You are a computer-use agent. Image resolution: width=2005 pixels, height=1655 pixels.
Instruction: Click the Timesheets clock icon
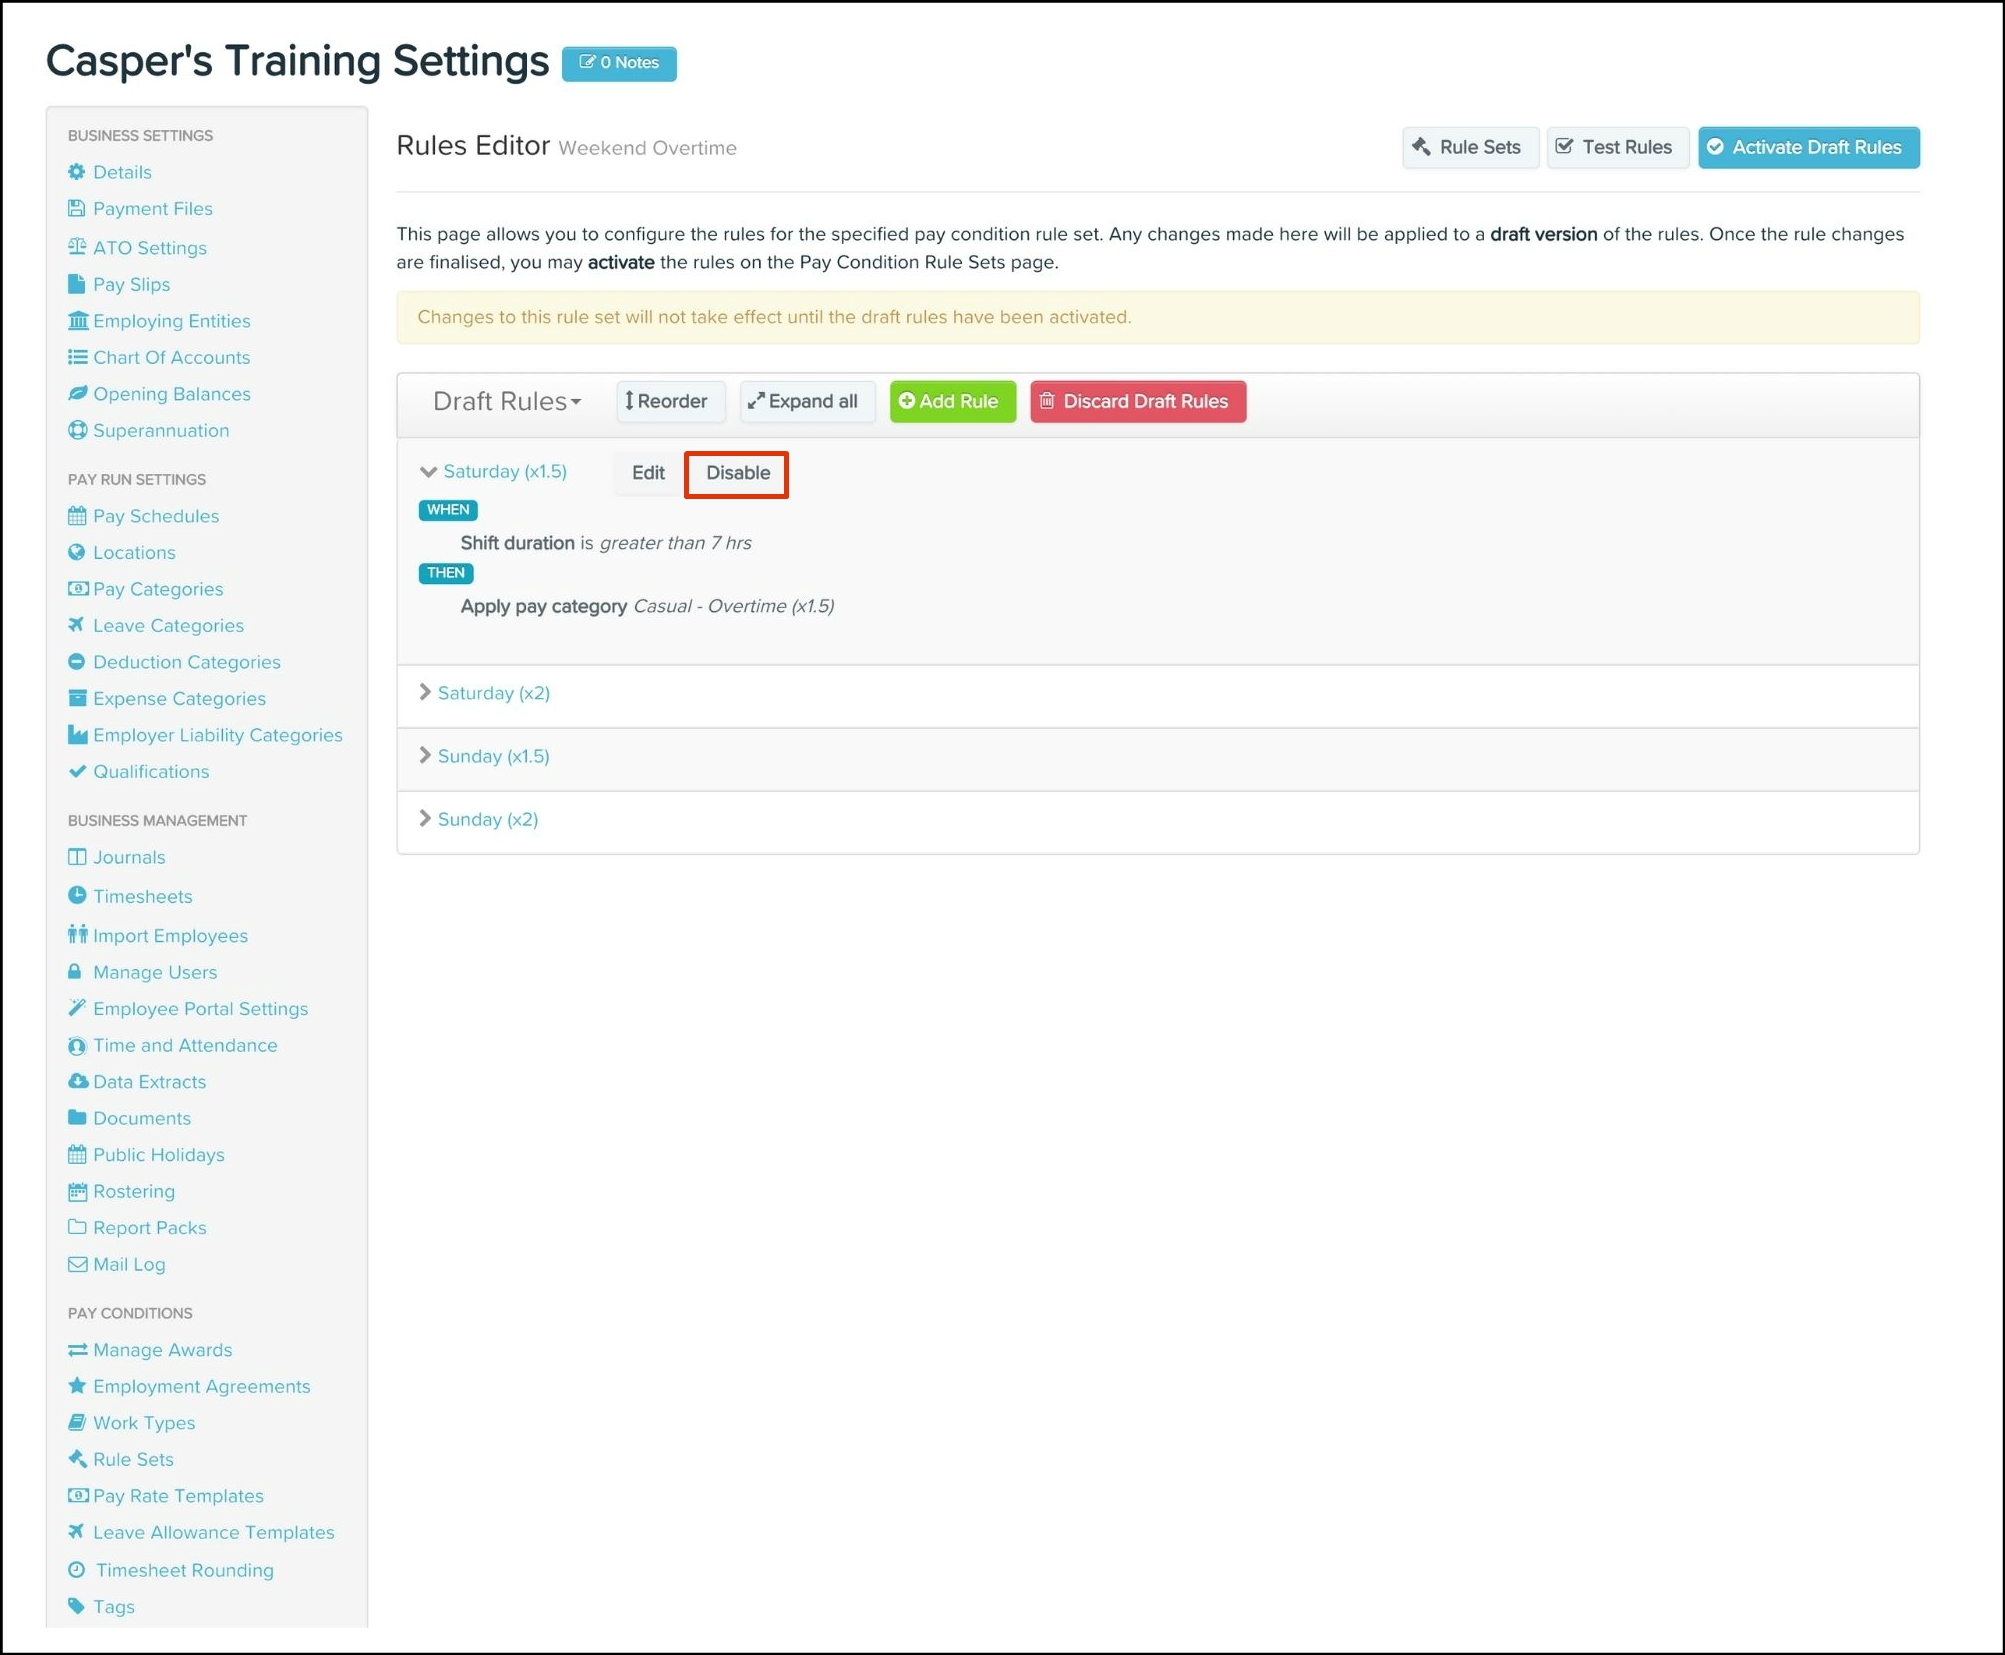[x=77, y=895]
